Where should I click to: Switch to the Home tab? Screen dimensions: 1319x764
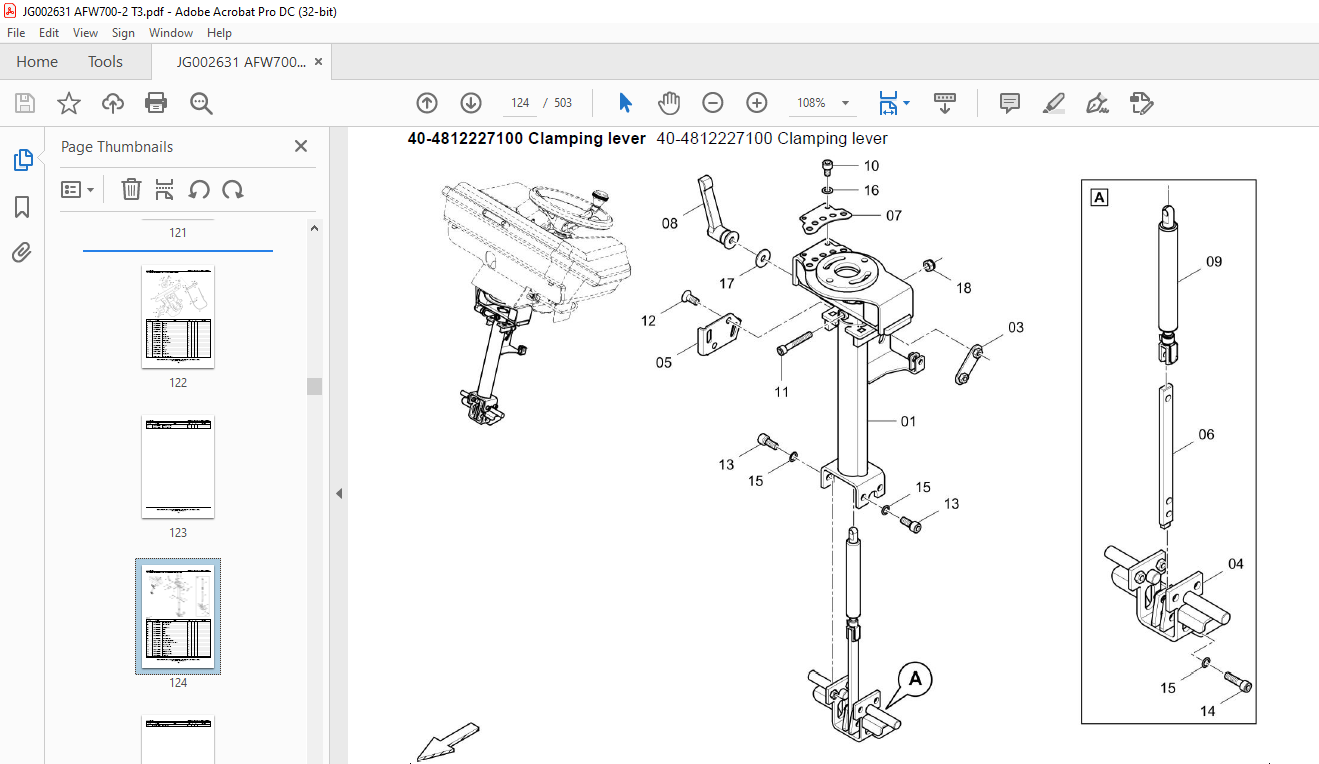[37, 61]
